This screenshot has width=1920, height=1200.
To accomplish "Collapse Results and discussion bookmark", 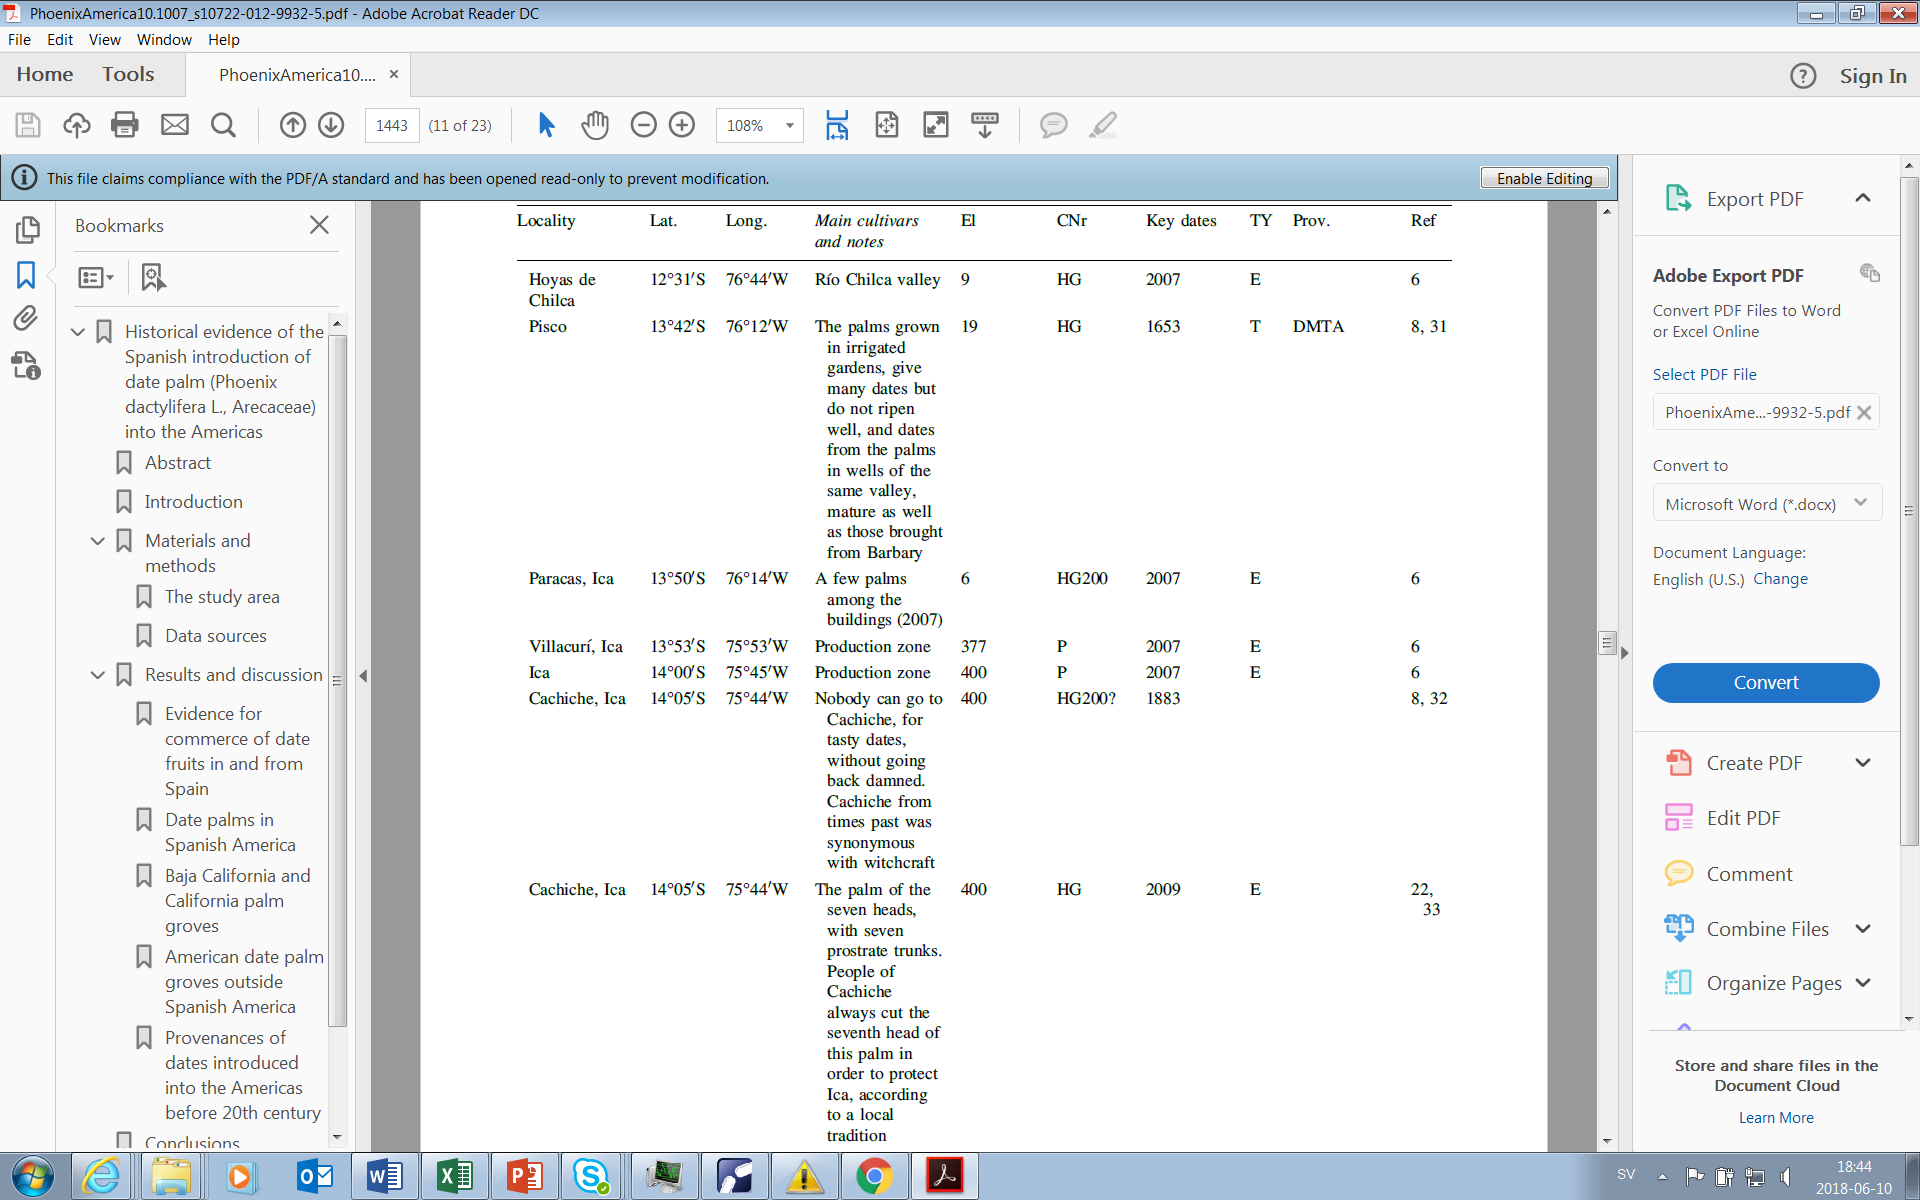I will click(98, 675).
